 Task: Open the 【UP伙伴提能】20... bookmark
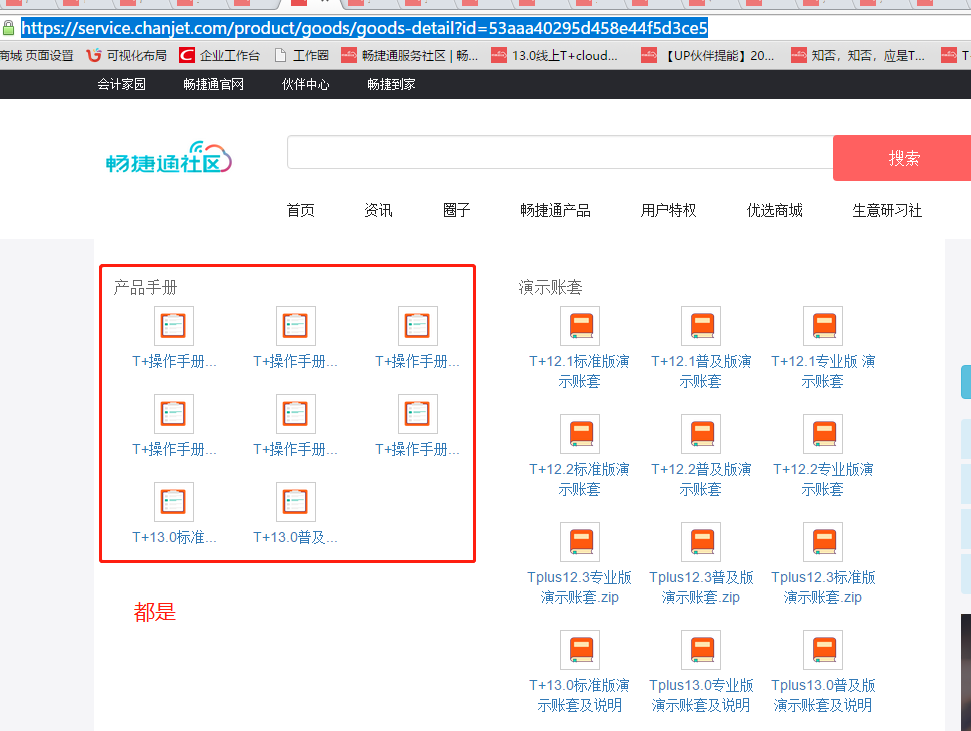(x=708, y=56)
